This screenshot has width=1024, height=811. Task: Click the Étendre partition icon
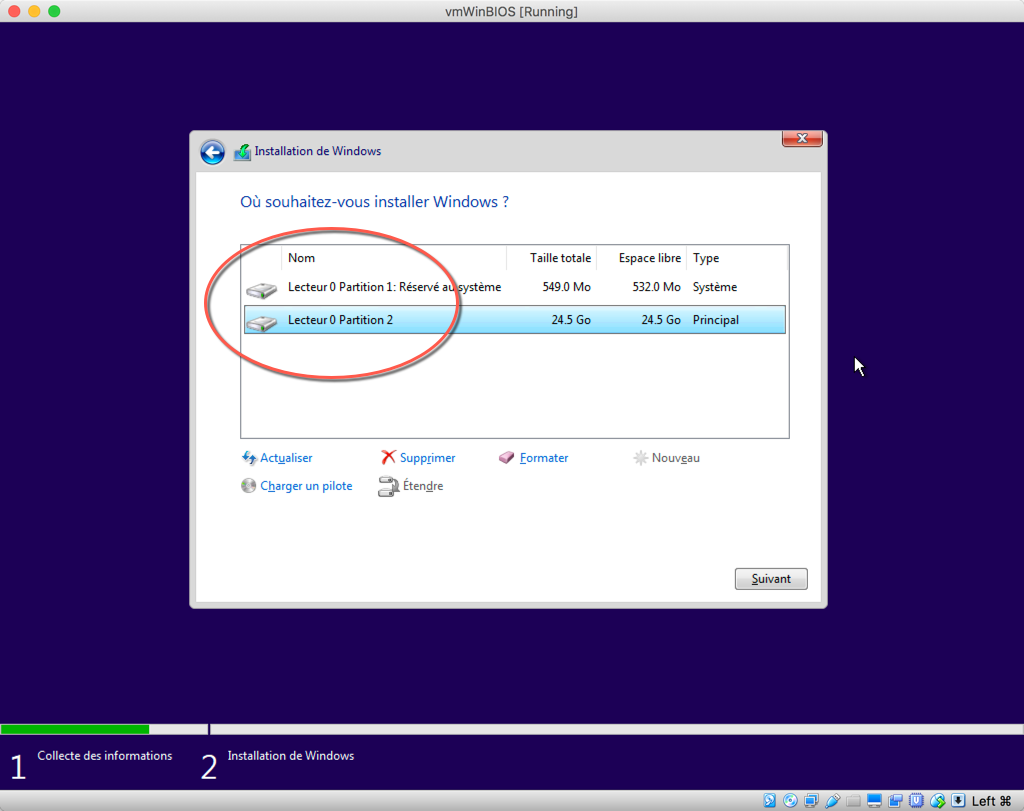(388, 486)
